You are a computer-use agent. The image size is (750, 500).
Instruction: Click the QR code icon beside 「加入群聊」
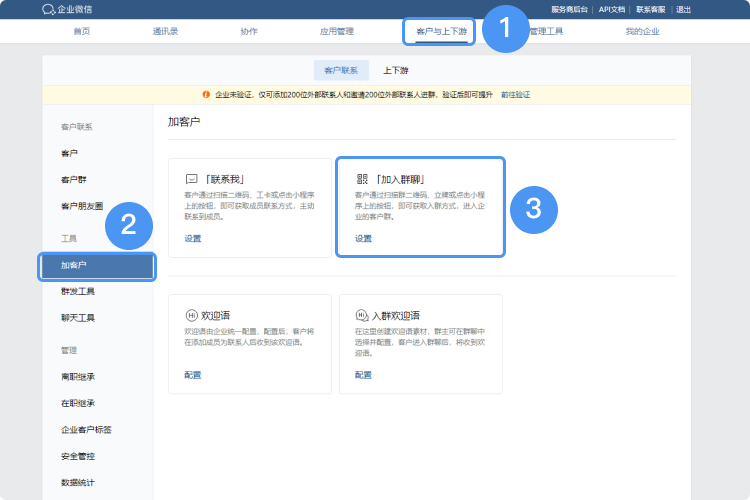point(361,179)
